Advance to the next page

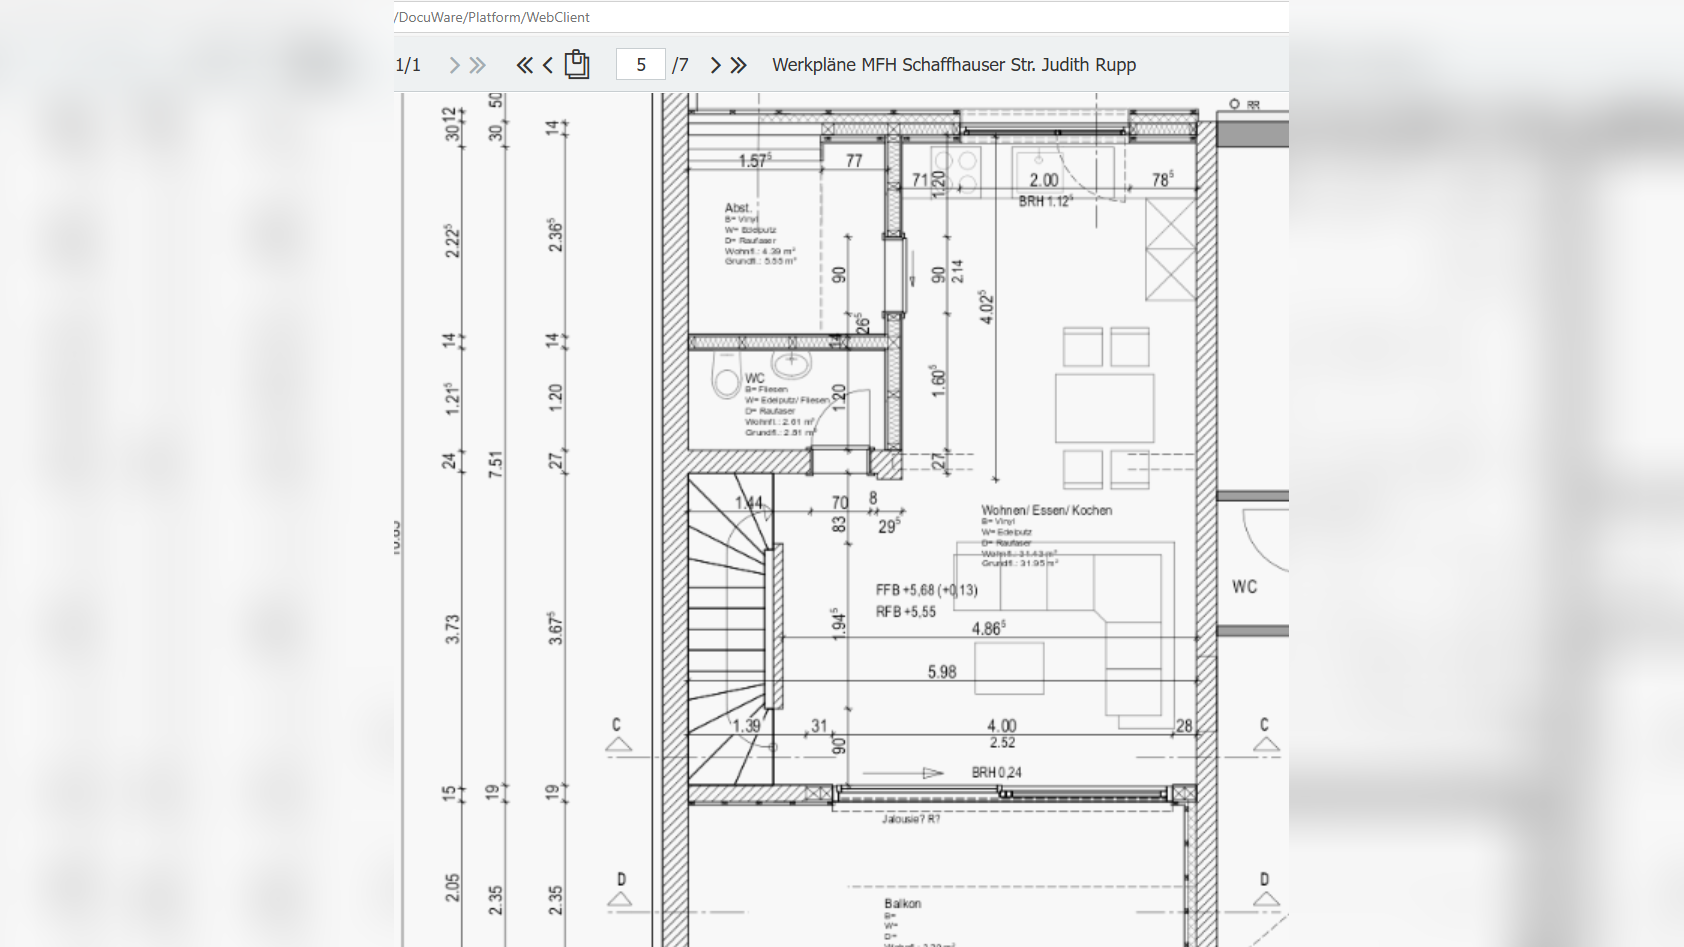pyautogui.click(x=715, y=65)
